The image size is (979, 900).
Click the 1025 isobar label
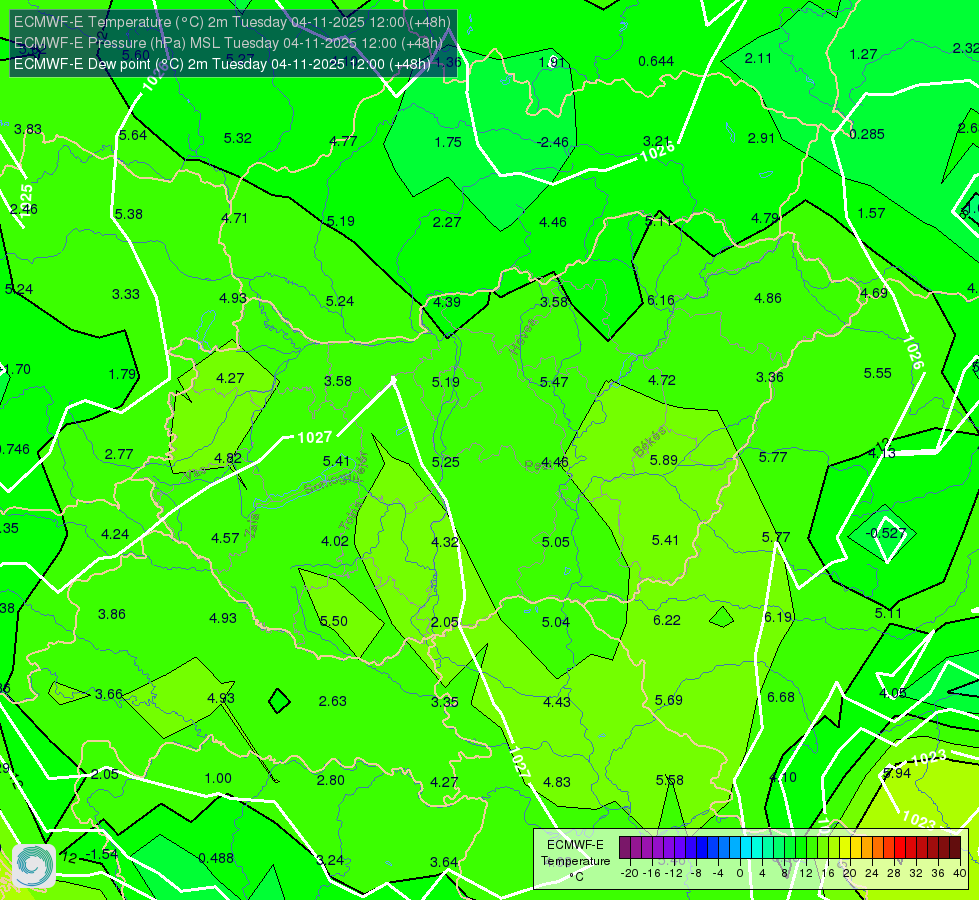coord(26,199)
